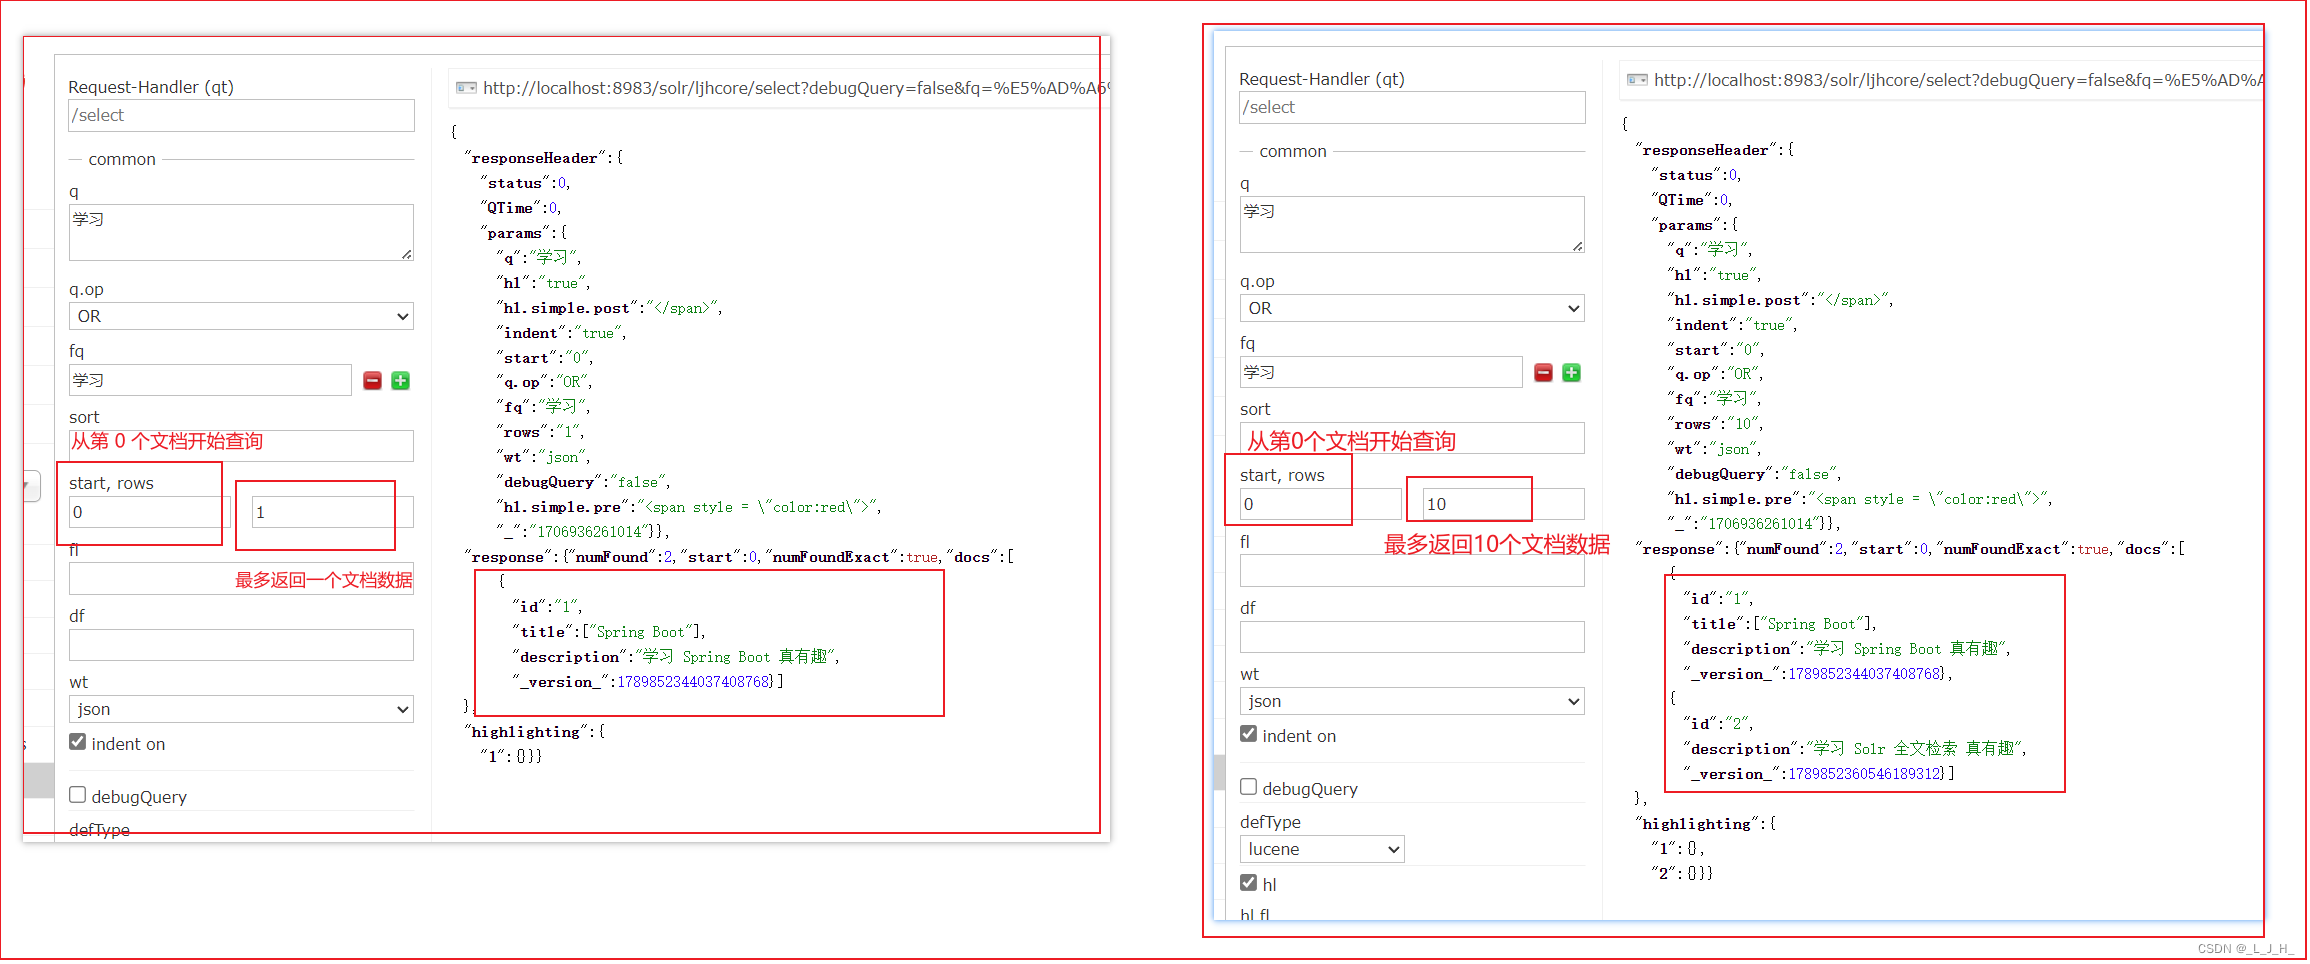This screenshot has width=2310, height=964.
Task: Click the URL icon in left panel
Action: 466,88
